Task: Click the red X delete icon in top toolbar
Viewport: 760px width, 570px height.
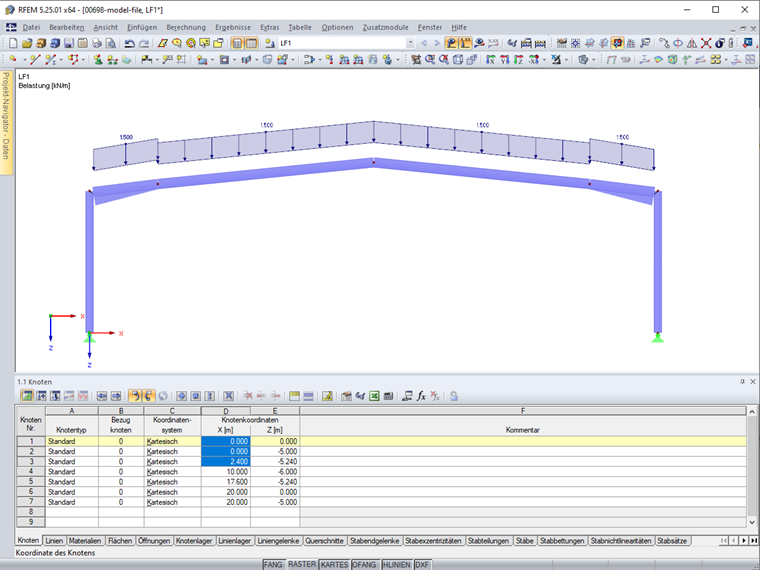Action: click(x=706, y=43)
